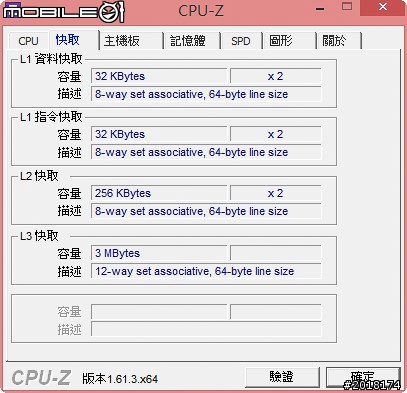Click the L2 快取 group title
Image resolution: width=407 pixels, height=393 pixels.
[39, 176]
